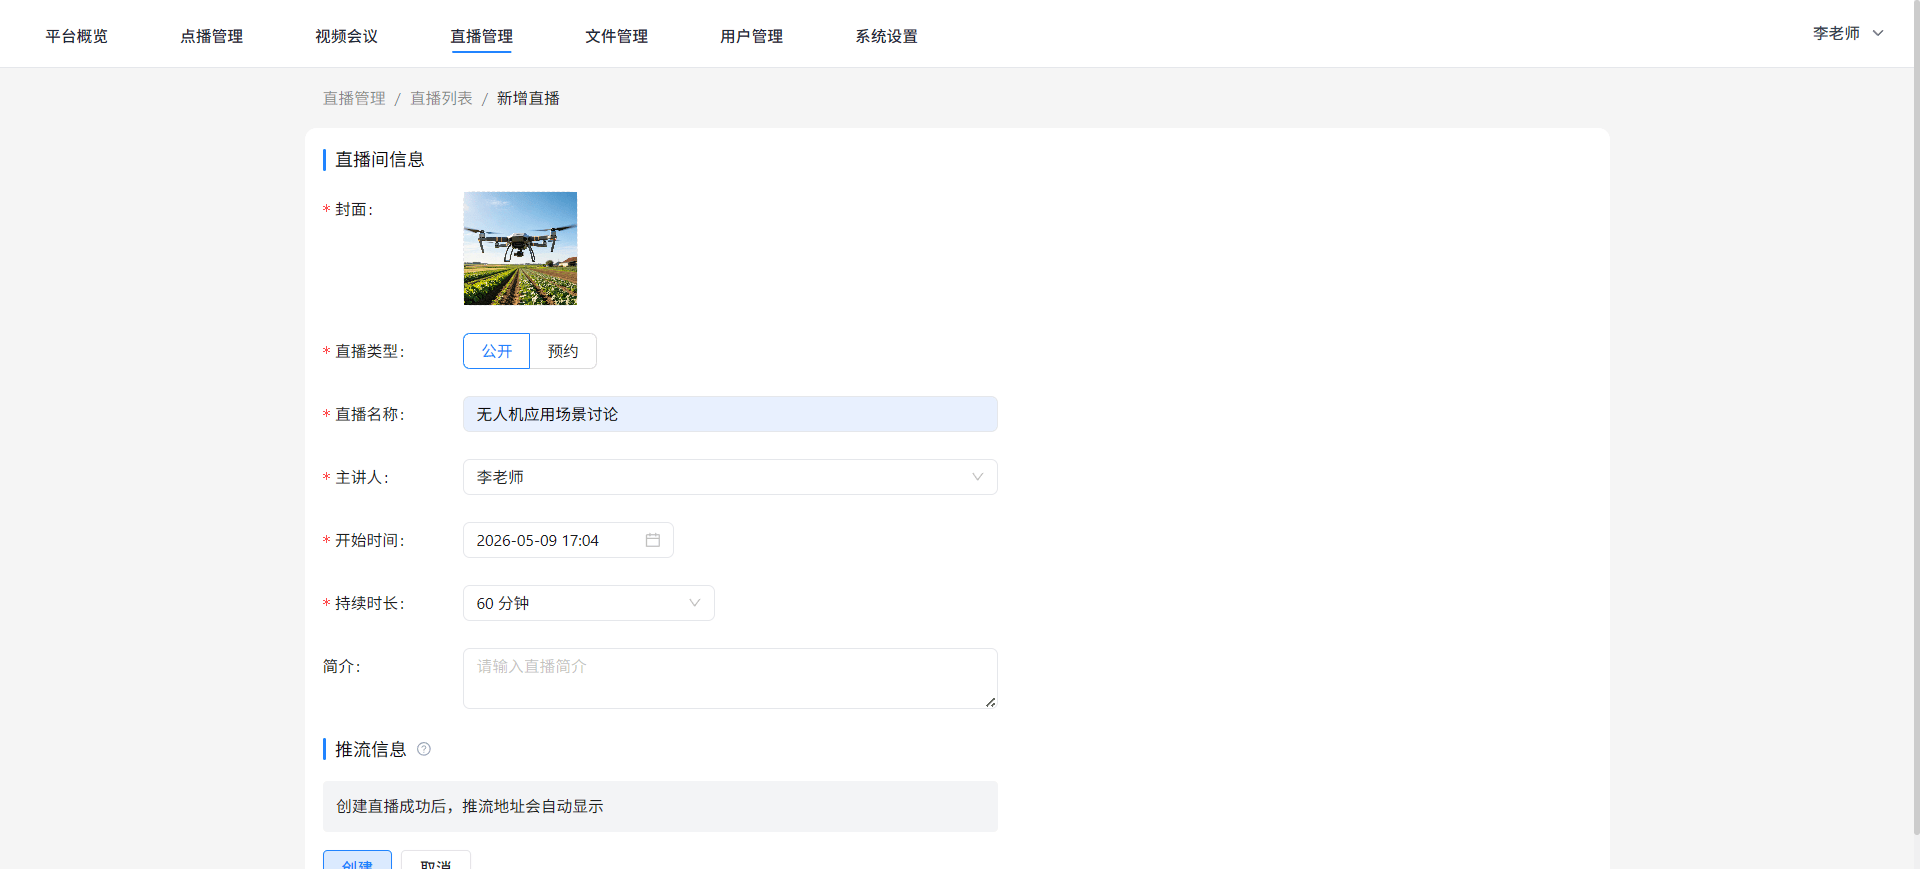Select the 公开 live type option

(496, 351)
